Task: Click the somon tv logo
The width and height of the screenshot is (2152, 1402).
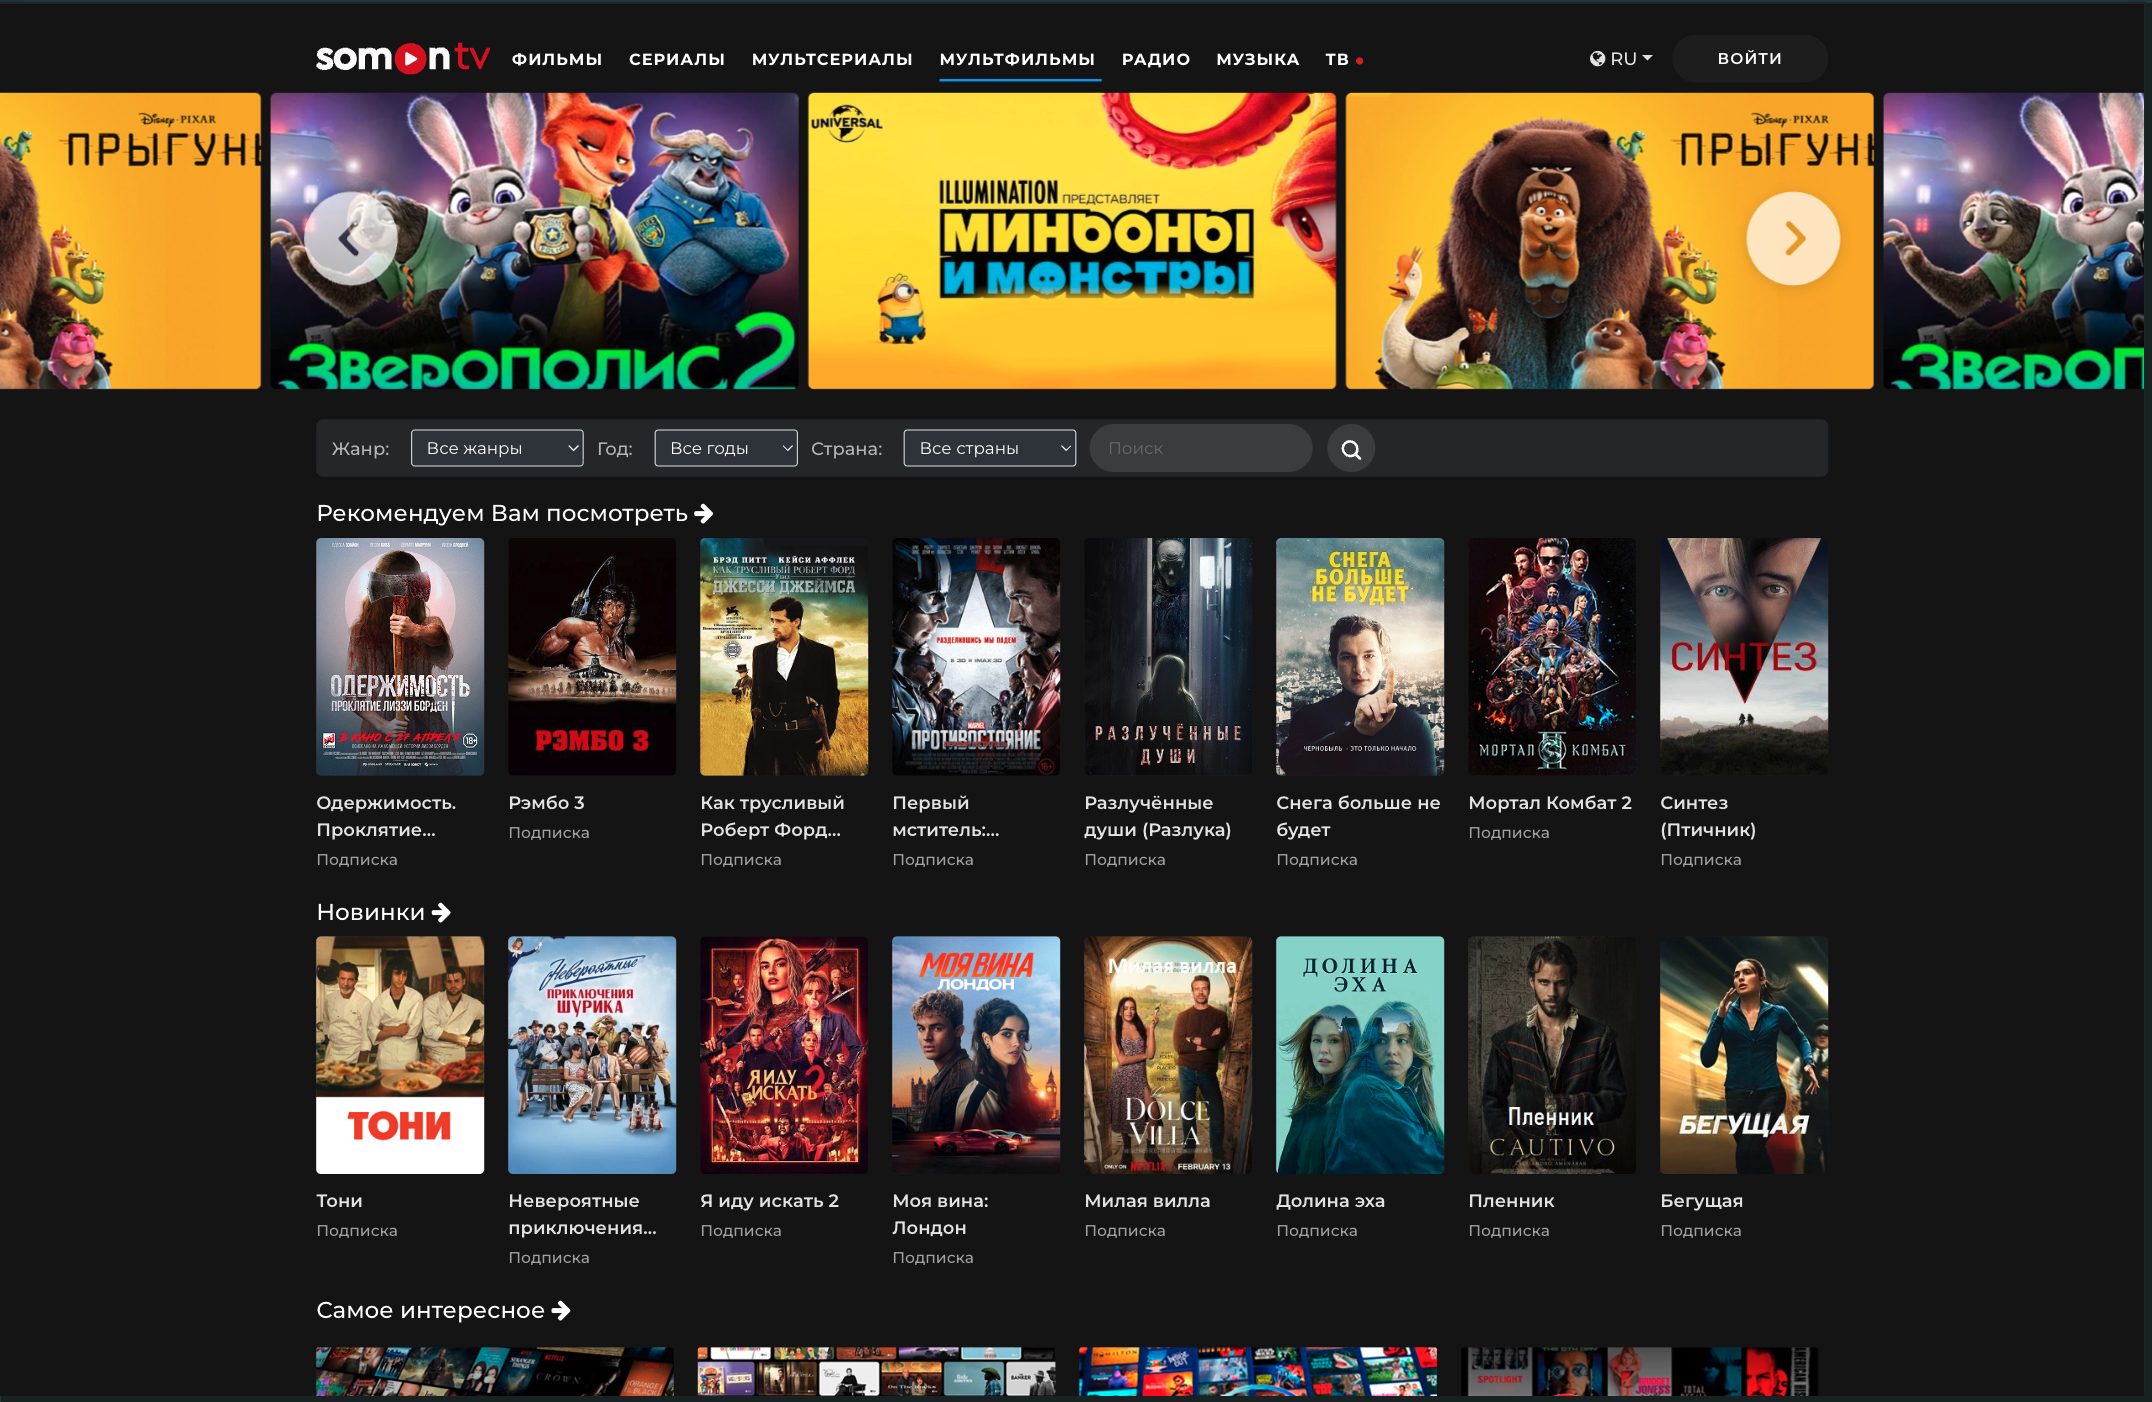Action: pos(403,58)
